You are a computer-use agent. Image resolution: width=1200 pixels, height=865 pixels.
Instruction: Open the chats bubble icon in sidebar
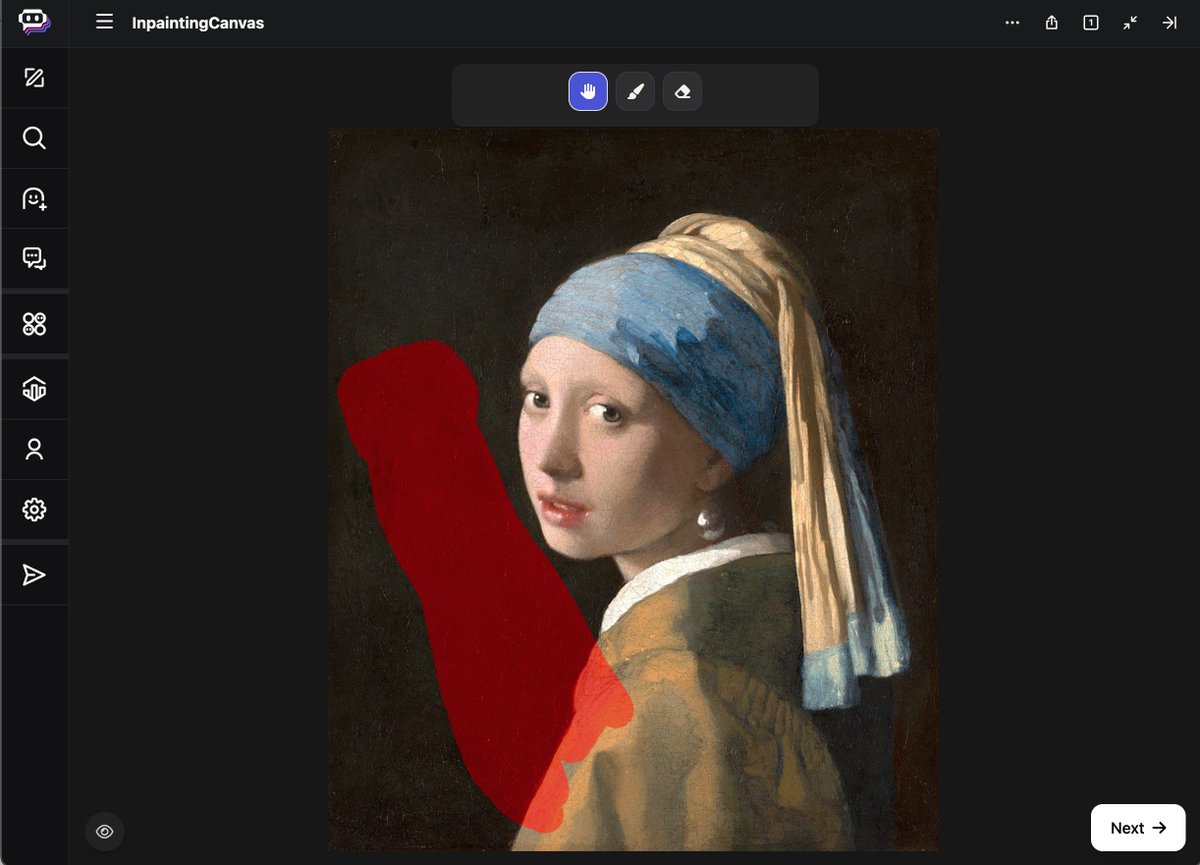(x=34, y=259)
